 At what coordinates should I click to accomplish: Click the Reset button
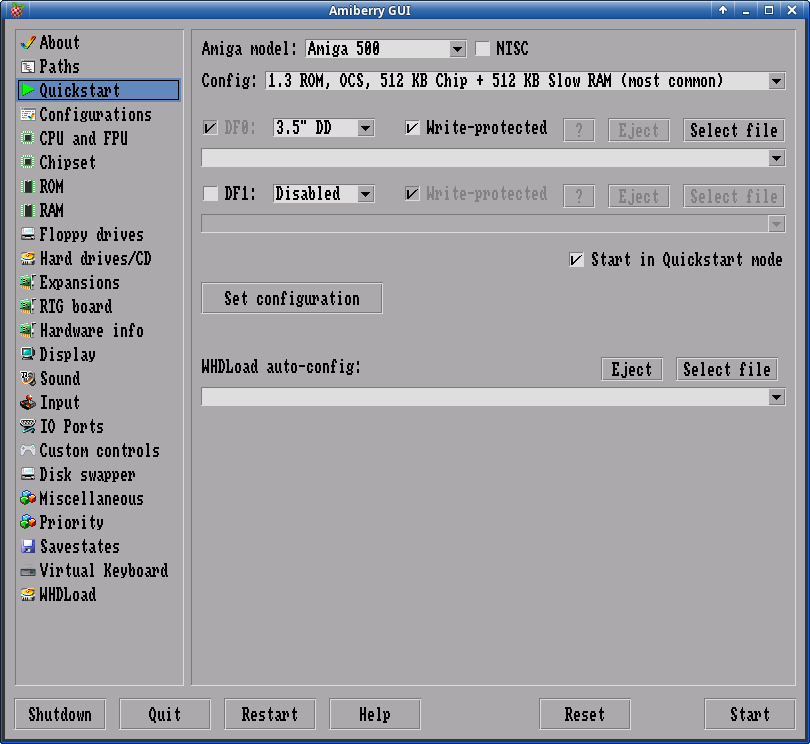[x=585, y=714]
